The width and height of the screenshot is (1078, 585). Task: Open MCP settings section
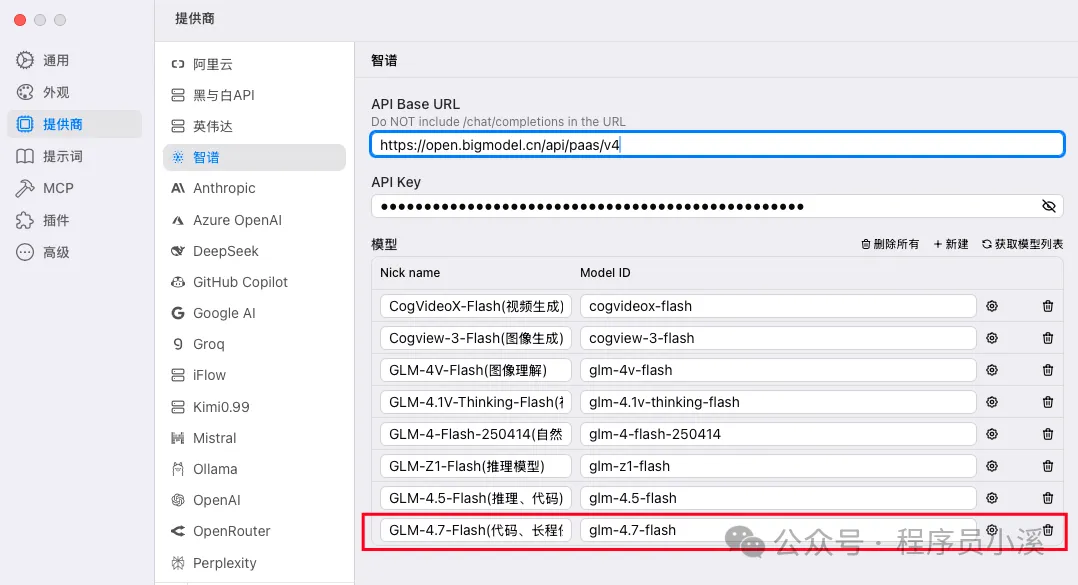(74, 188)
